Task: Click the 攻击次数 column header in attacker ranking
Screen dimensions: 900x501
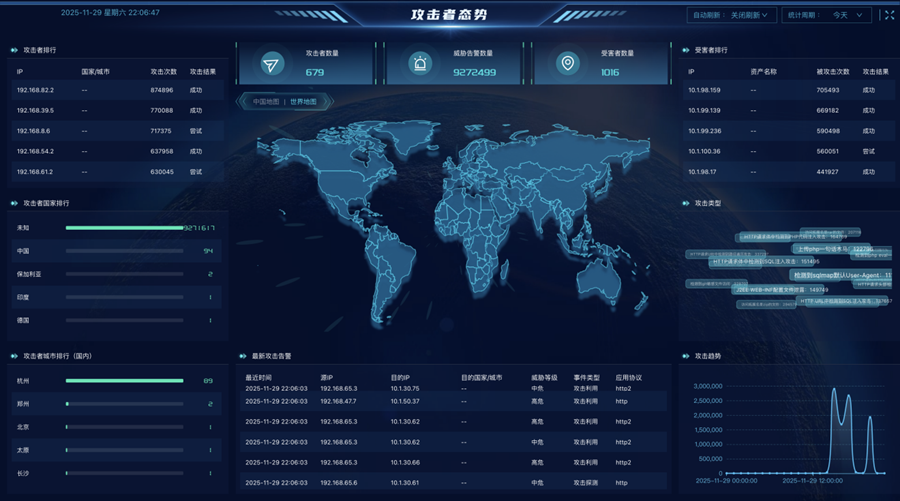Action: [x=164, y=72]
